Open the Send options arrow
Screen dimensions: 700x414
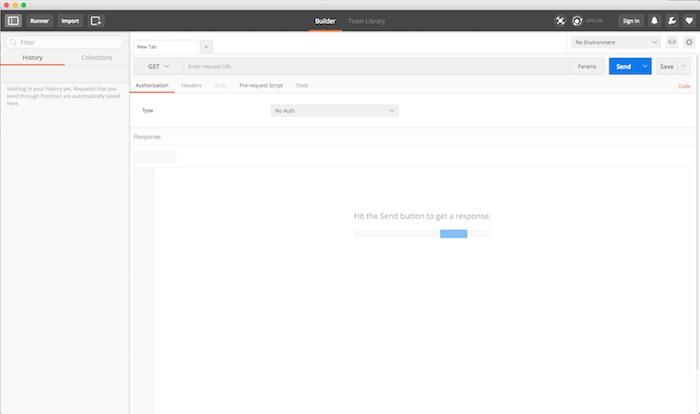tap(645, 66)
